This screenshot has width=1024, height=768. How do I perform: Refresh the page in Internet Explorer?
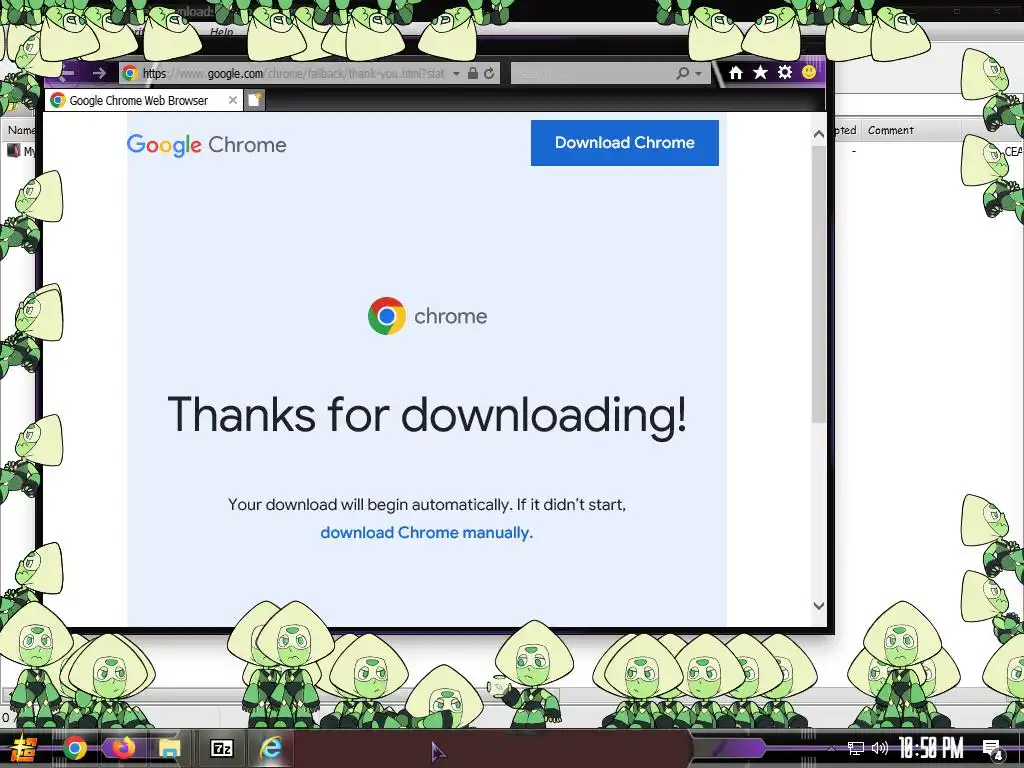489,73
